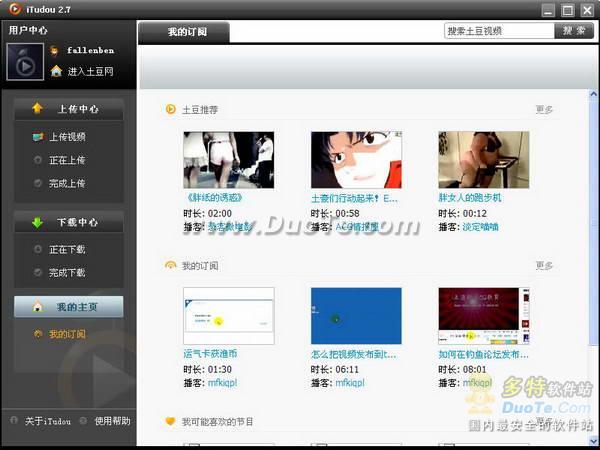Viewport: 600px width, 450px height.
Task: Select 上传视频 in the sidebar
Action: click(x=67, y=137)
